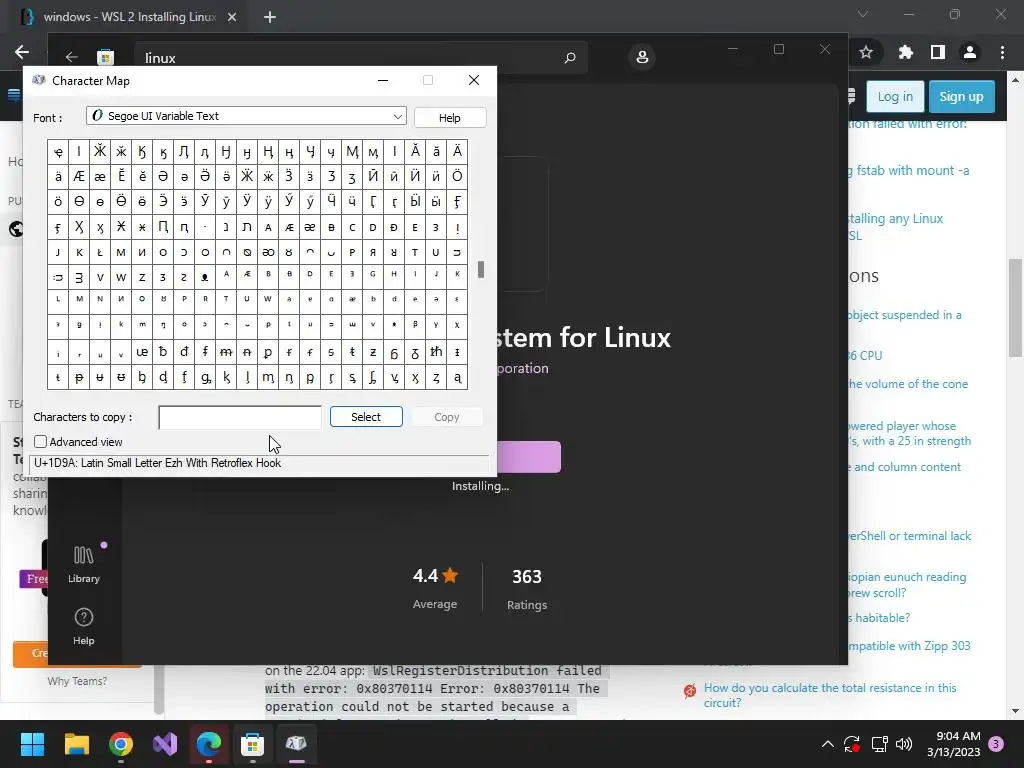This screenshot has width=1024, height=768.
Task: Select the WSL 2 Installing Linux tab
Action: pos(129,17)
